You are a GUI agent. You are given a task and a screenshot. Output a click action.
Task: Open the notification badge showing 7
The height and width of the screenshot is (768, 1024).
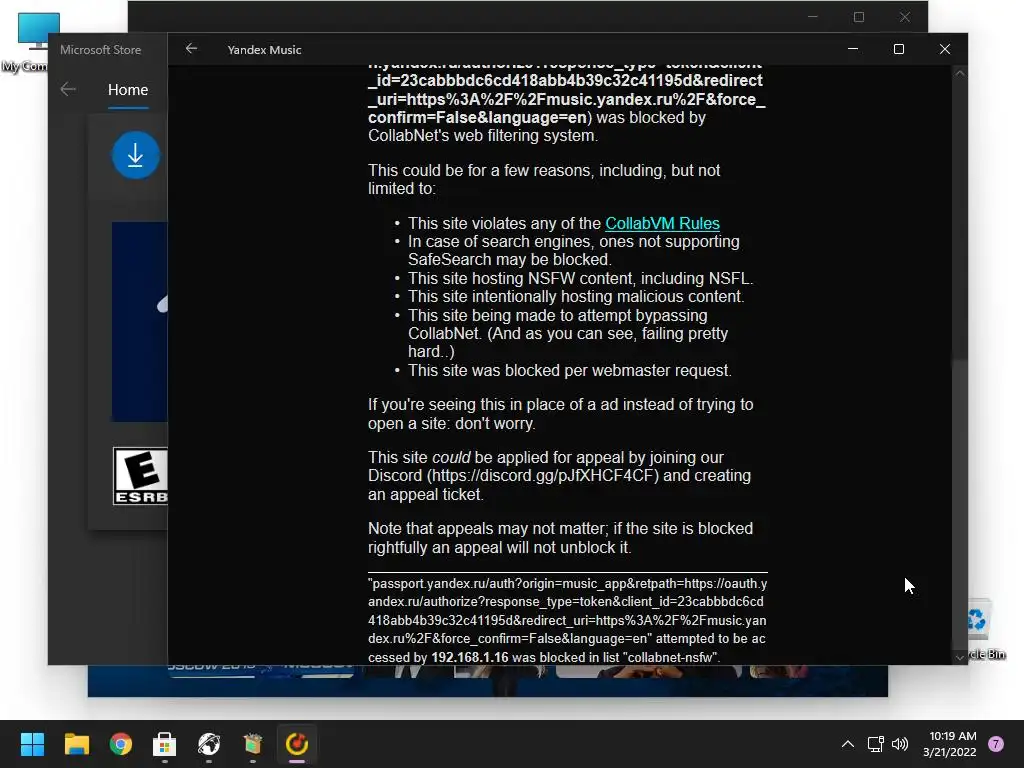pos(996,744)
